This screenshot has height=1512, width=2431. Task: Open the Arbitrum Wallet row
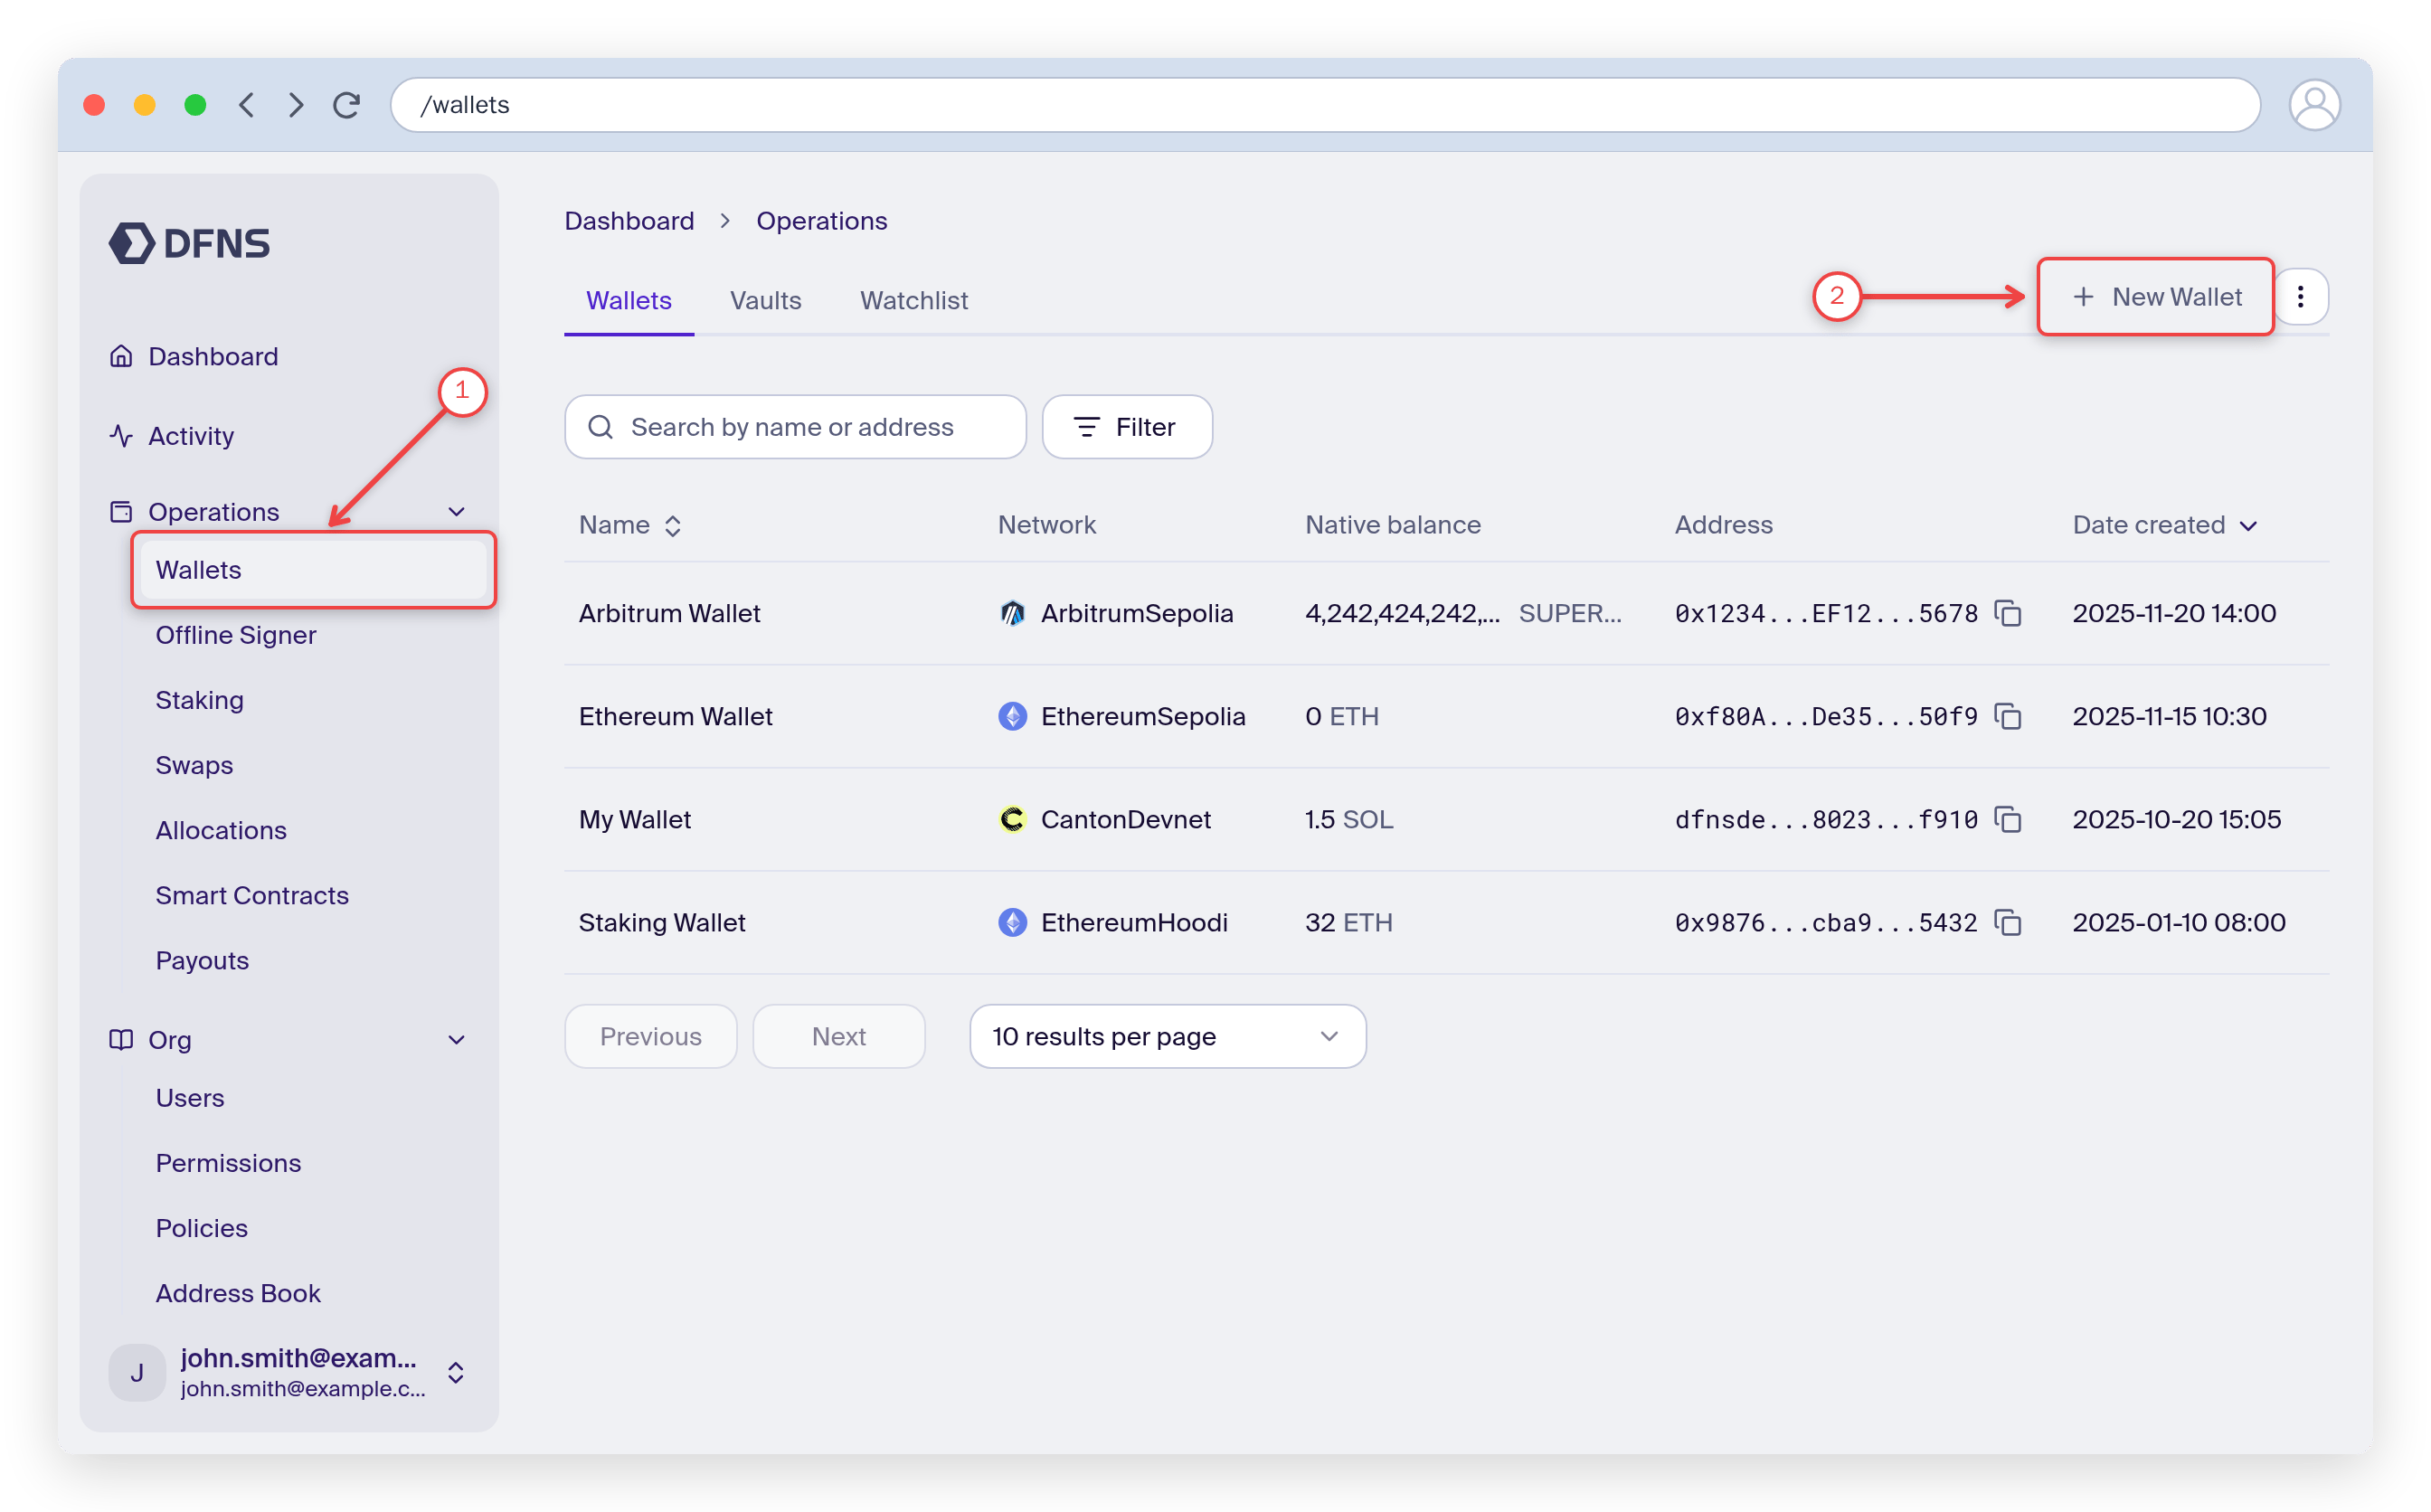[x=1446, y=613]
